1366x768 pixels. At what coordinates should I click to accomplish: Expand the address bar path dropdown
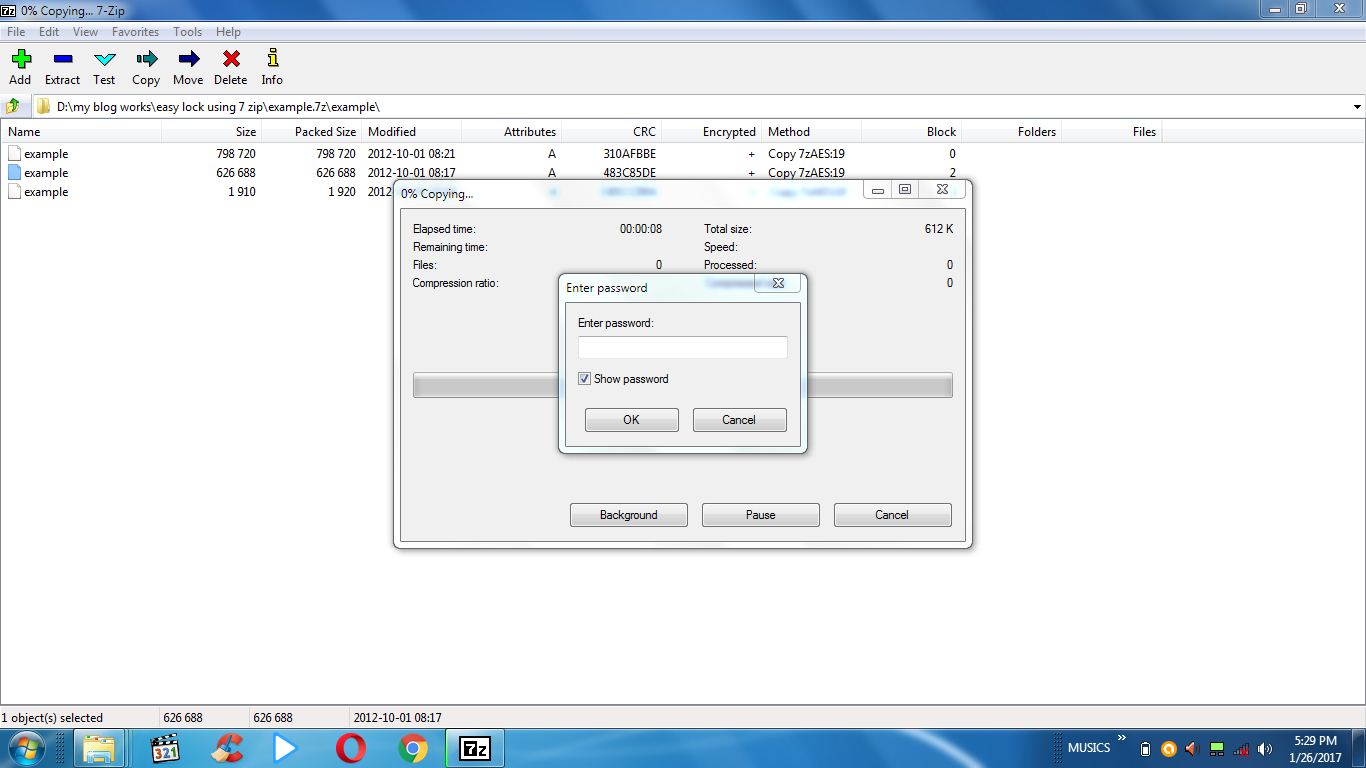pyautogui.click(x=1357, y=107)
